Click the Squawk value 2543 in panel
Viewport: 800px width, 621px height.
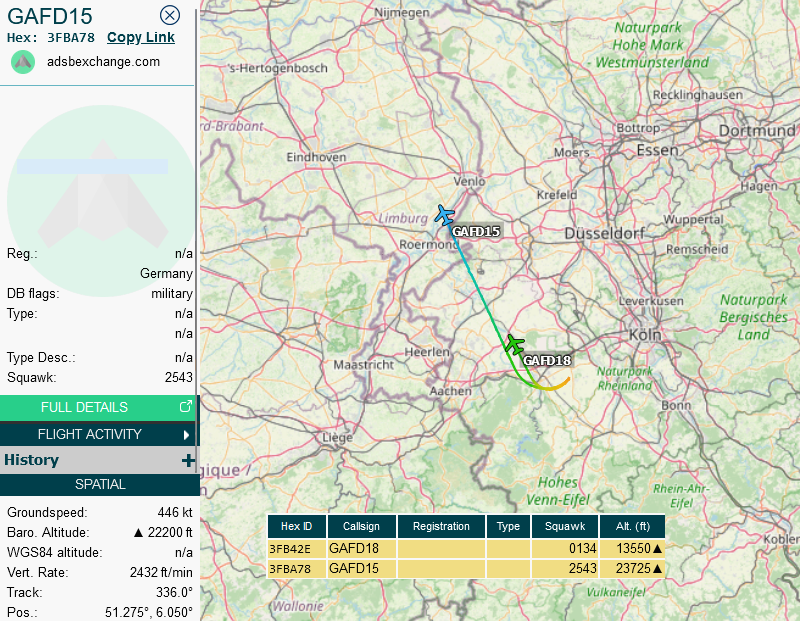click(x=179, y=377)
